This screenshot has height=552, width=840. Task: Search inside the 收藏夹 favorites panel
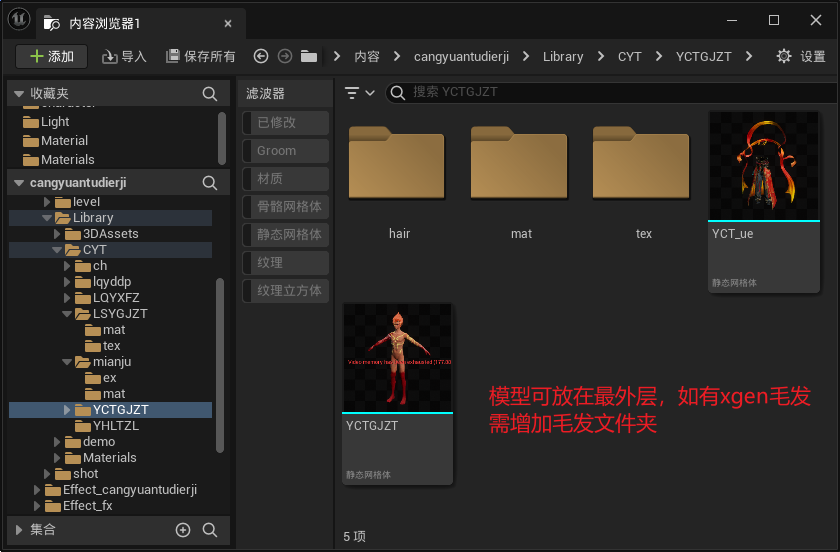[210, 93]
